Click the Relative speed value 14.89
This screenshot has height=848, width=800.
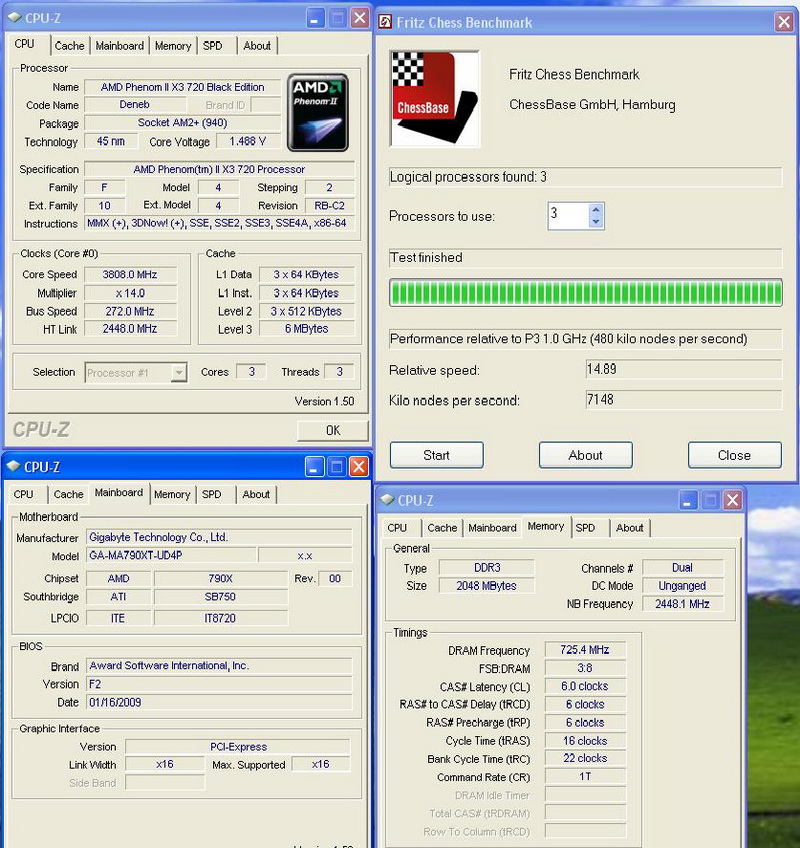click(684, 370)
